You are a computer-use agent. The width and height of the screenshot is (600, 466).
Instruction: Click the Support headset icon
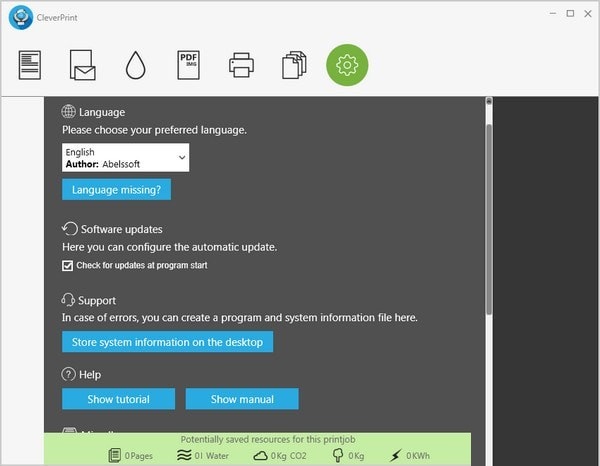[x=68, y=300]
